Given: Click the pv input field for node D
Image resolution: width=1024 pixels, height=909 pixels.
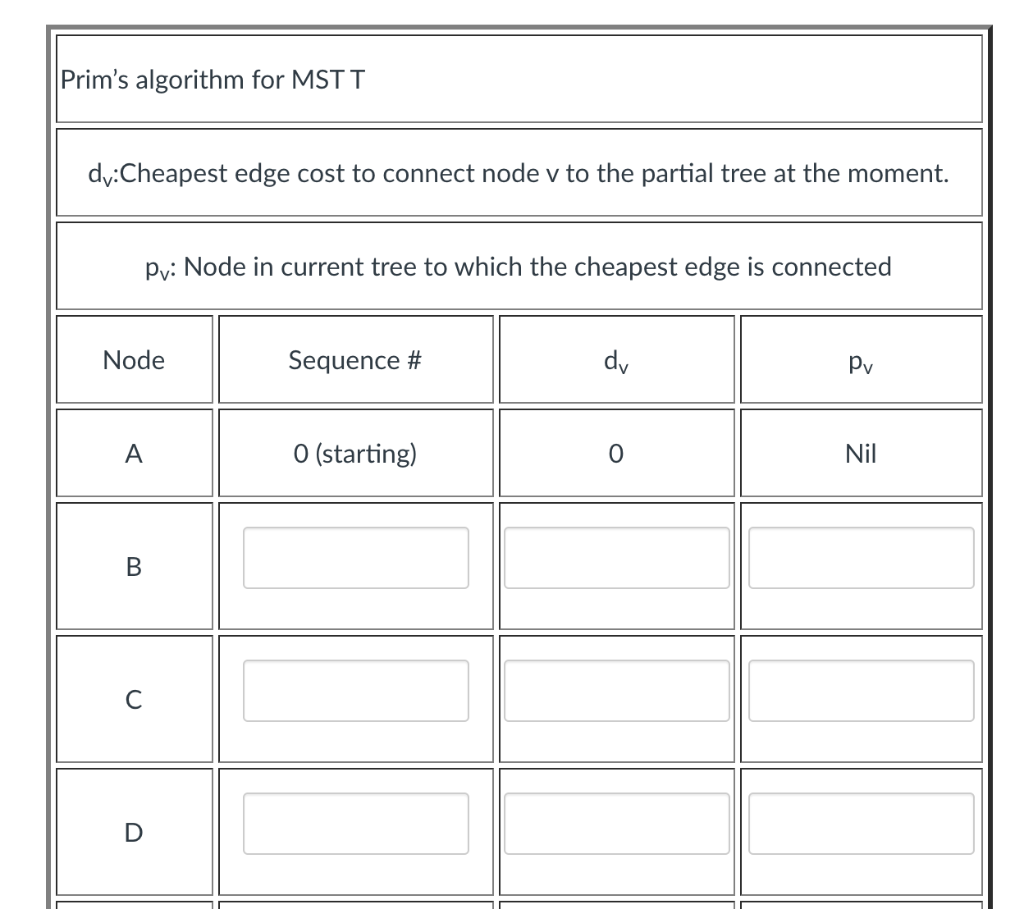Looking at the screenshot, I should 858,824.
